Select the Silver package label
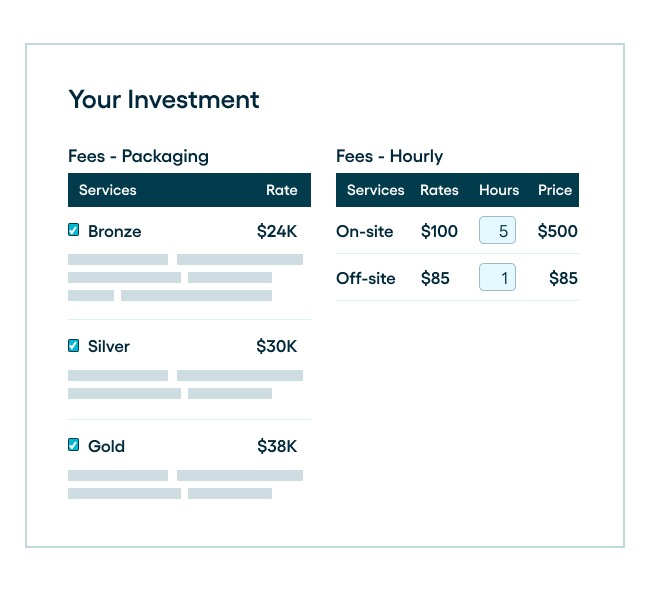The width and height of the screenshot is (650, 600). (x=109, y=346)
